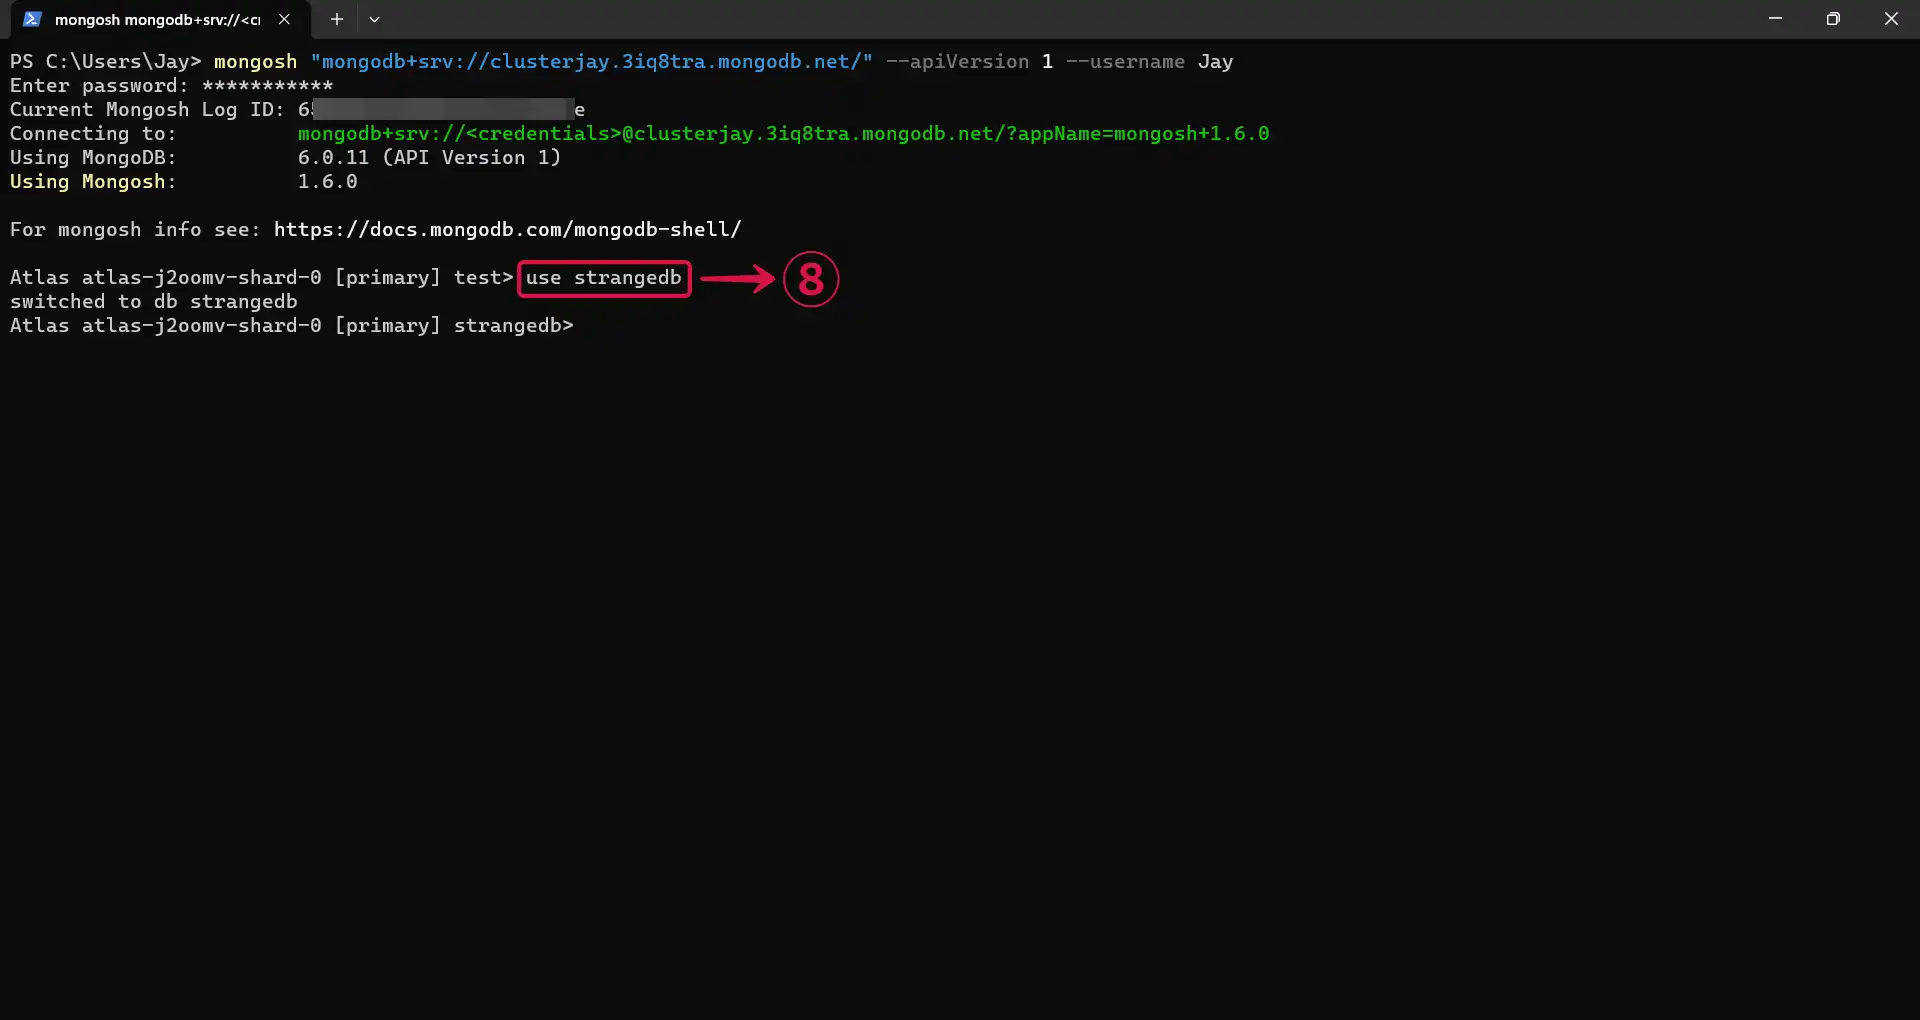Click the docs.mongodb.com mongodb-shell link
The height and width of the screenshot is (1020, 1920).
click(x=507, y=230)
